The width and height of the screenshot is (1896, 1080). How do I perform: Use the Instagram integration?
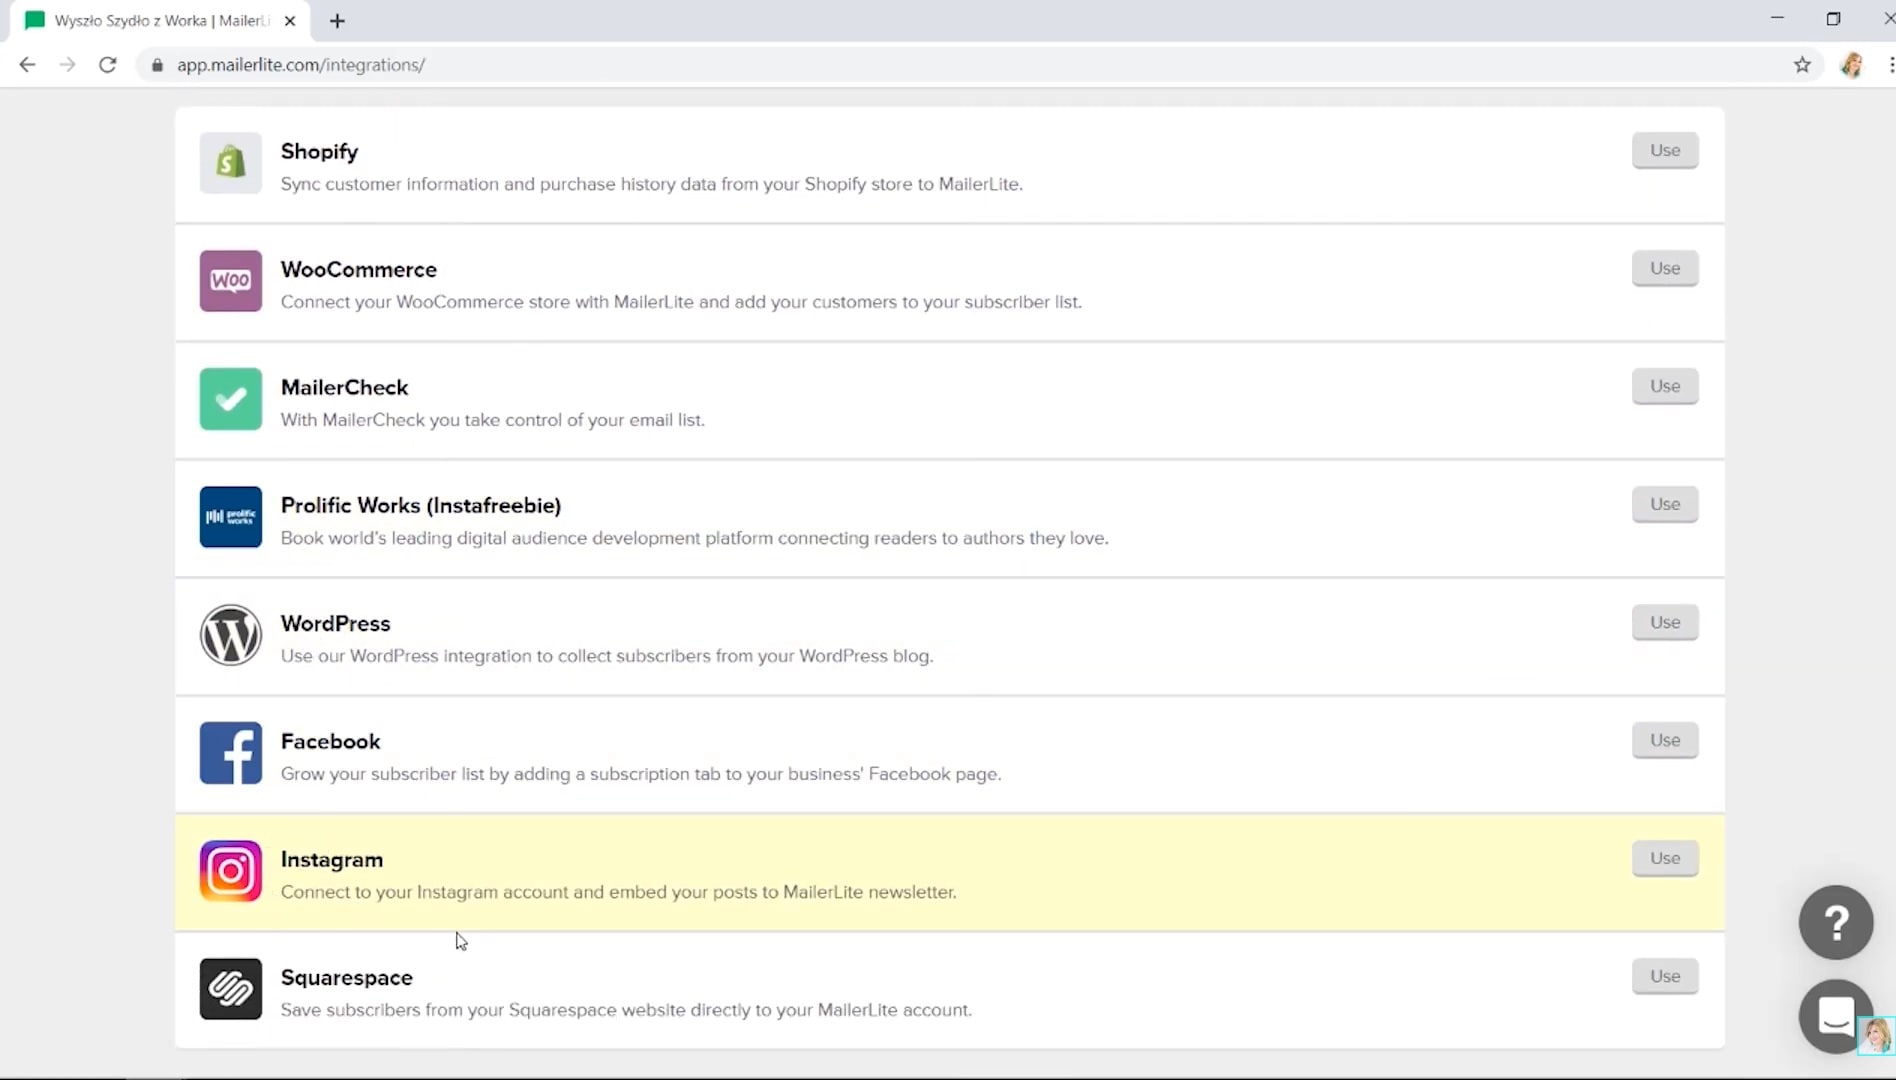[1665, 858]
